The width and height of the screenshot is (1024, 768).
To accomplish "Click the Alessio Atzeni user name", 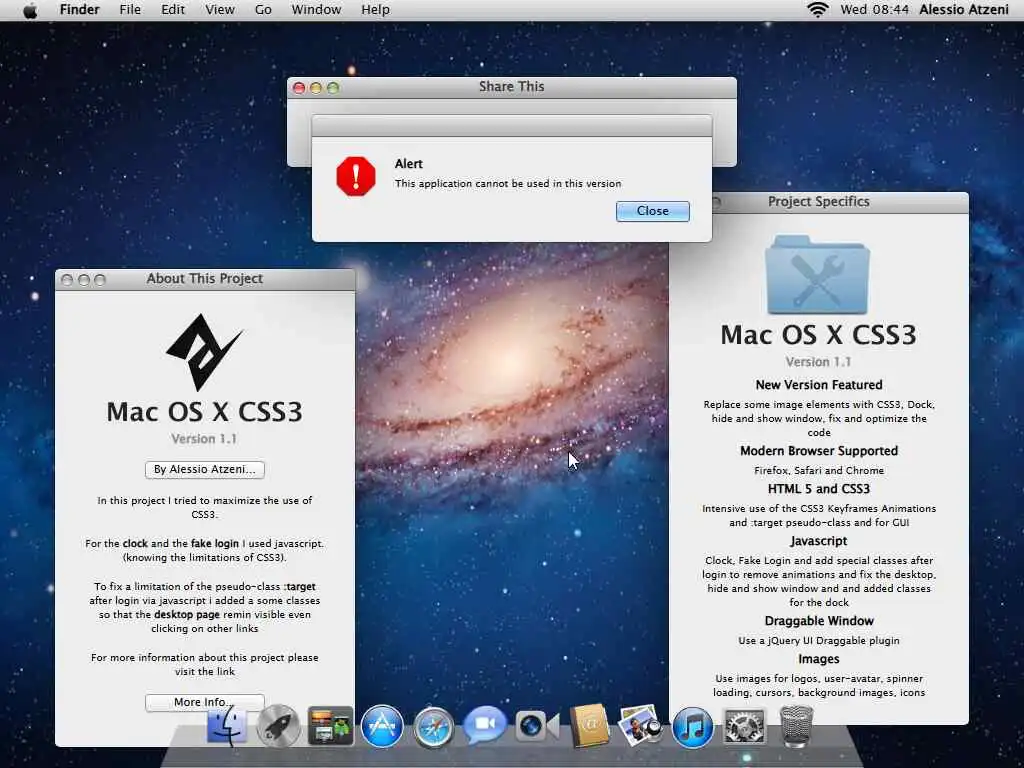I will tap(964, 10).
